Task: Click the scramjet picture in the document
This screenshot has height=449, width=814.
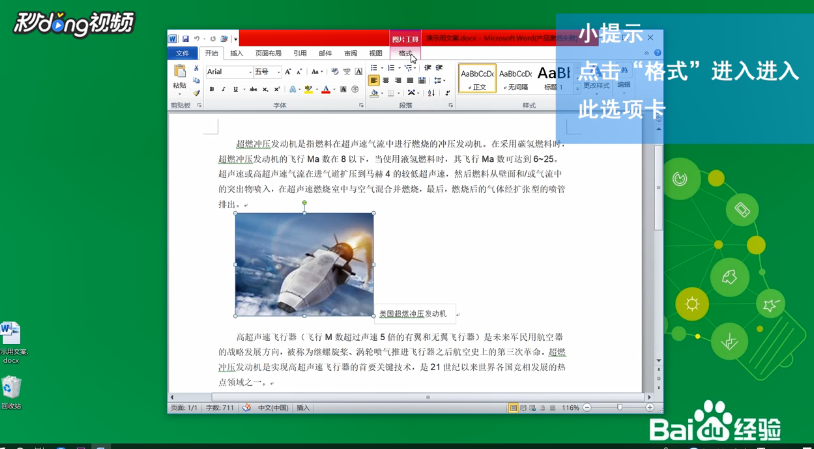Action: click(x=304, y=264)
